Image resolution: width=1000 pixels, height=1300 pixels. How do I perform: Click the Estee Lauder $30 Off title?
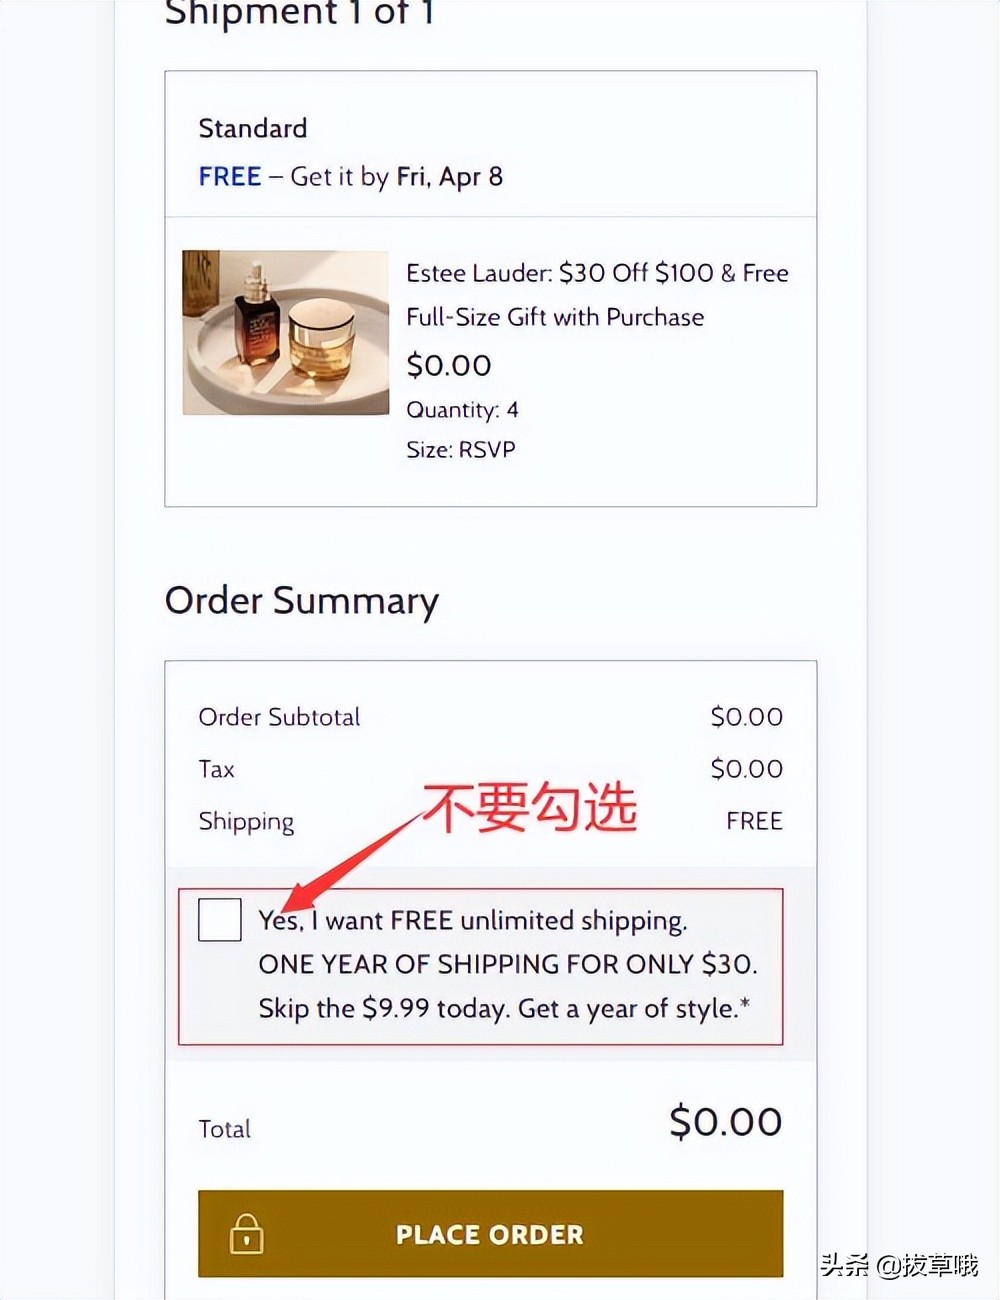pyautogui.click(x=597, y=295)
